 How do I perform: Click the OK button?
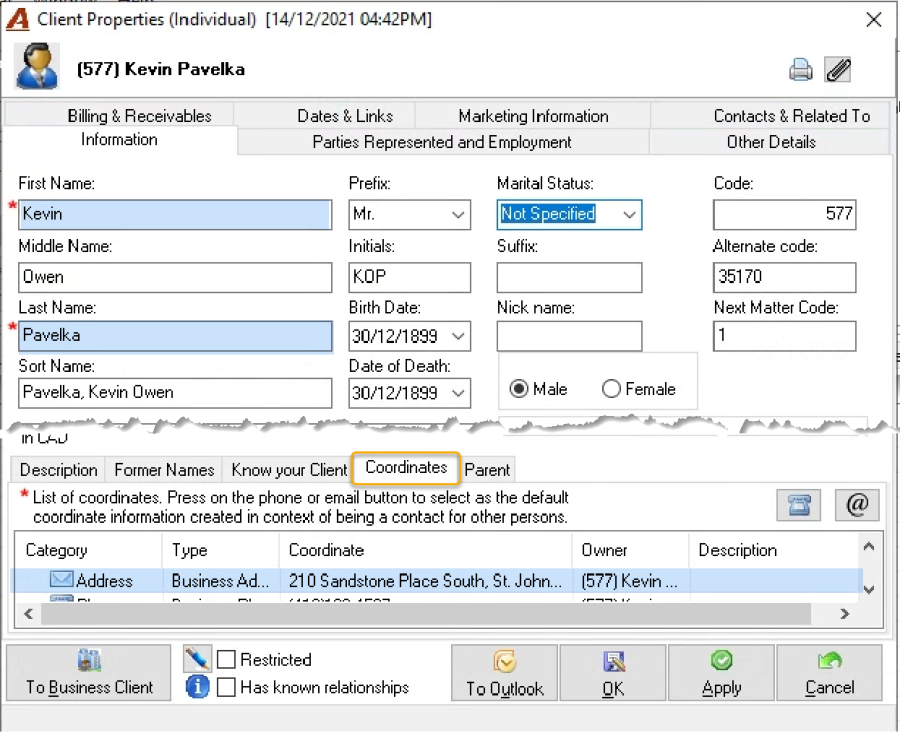[613, 673]
